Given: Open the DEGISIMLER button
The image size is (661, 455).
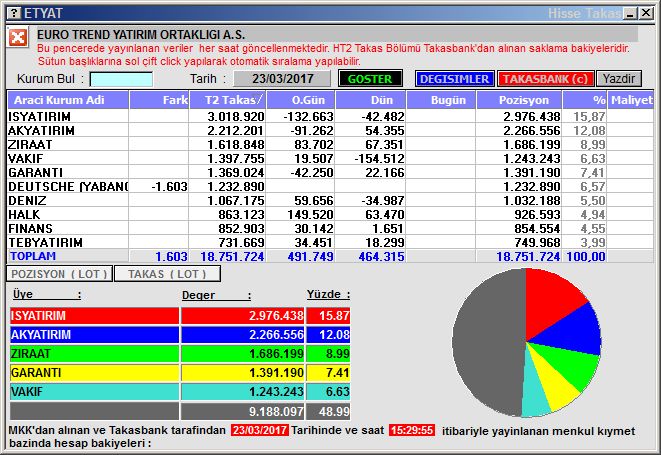Looking at the screenshot, I should click(454, 78).
